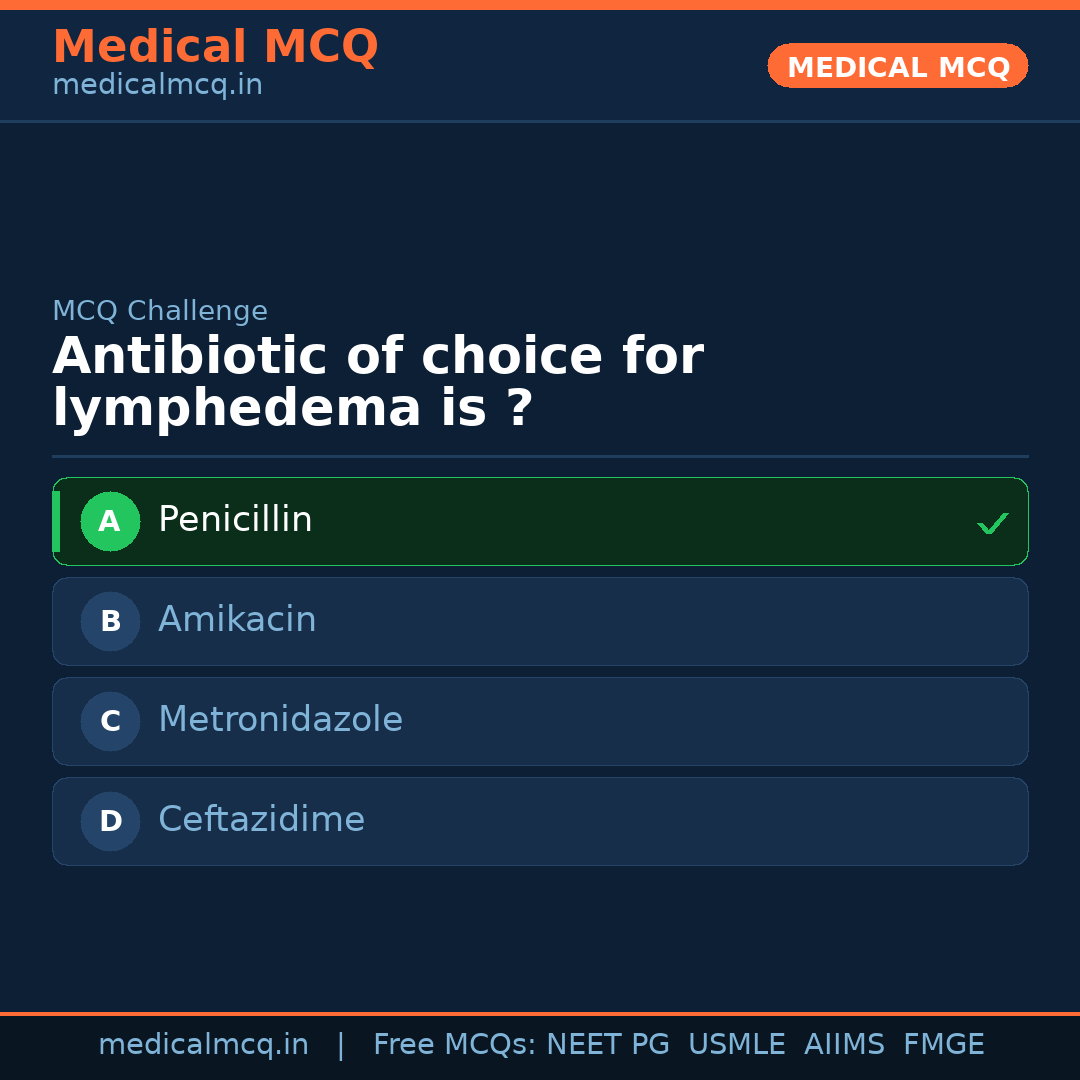Select the Penicillin answer option
Image resolution: width=1080 pixels, height=1080 pixels.
click(x=540, y=521)
